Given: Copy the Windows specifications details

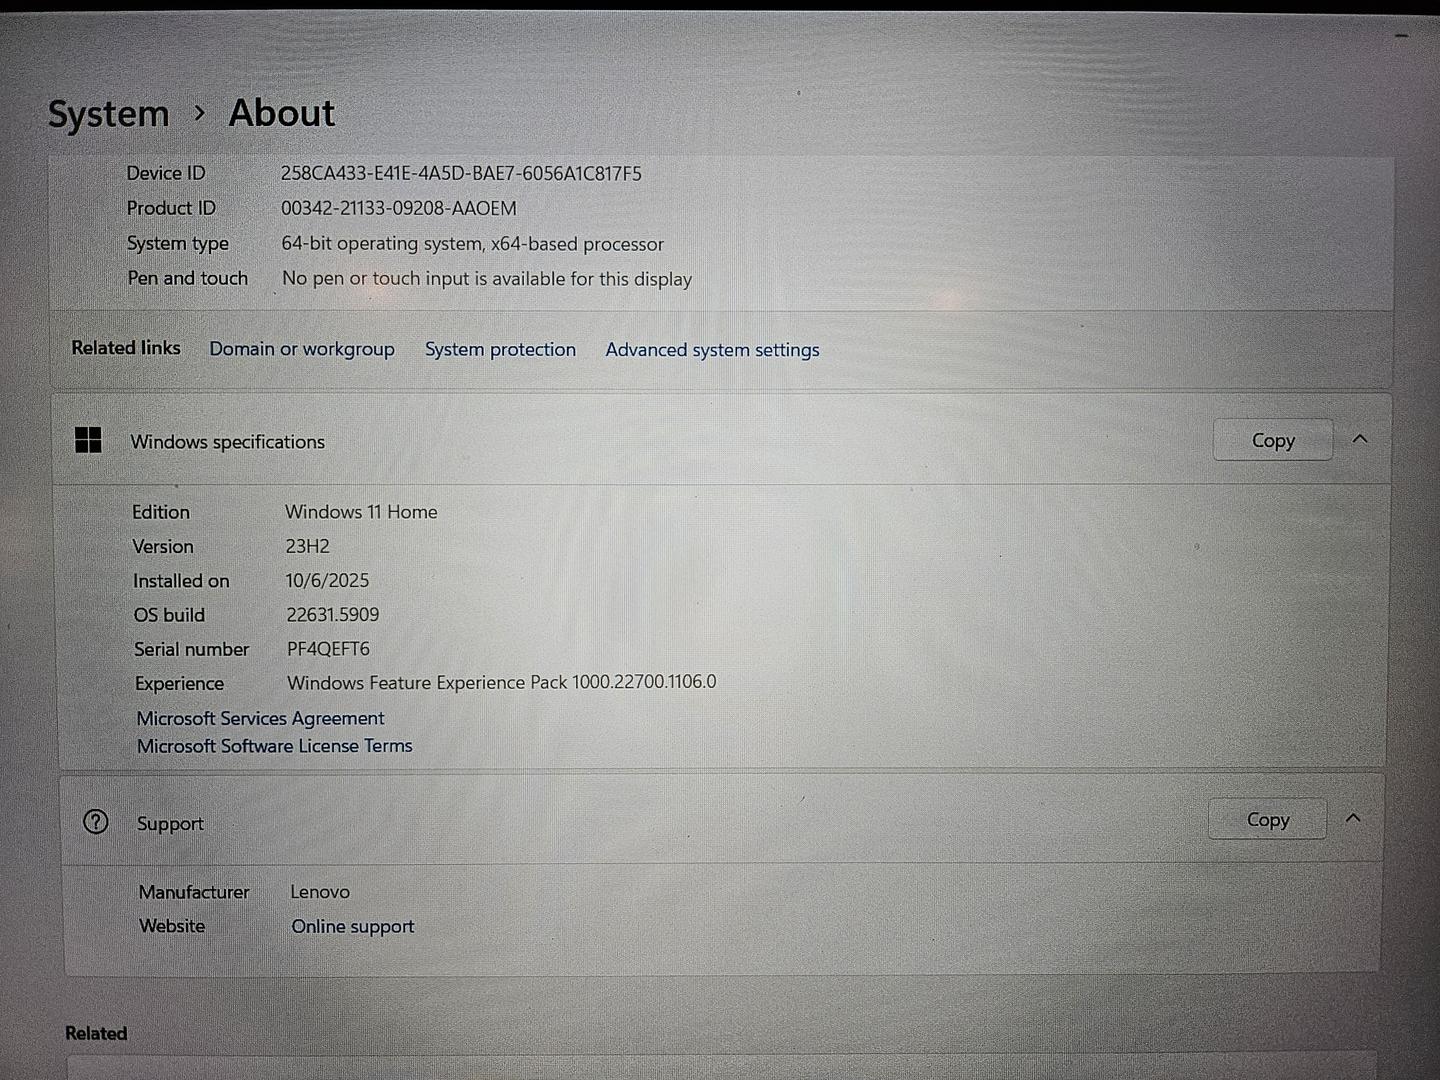Looking at the screenshot, I should pyautogui.click(x=1273, y=440).
